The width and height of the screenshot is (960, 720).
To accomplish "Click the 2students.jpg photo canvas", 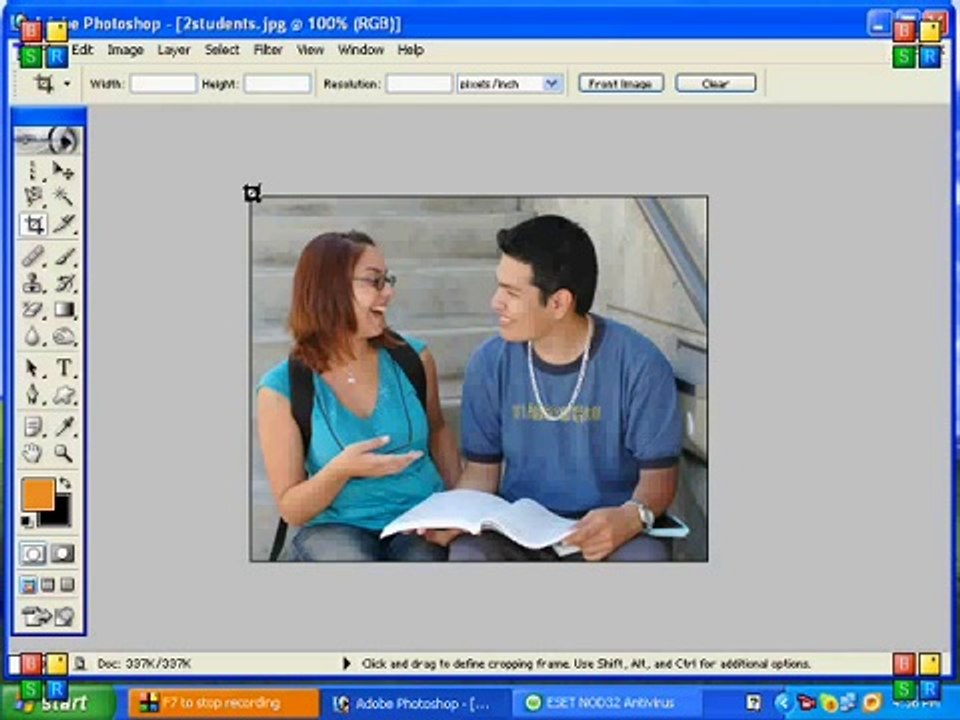I will tap(479, 378).
